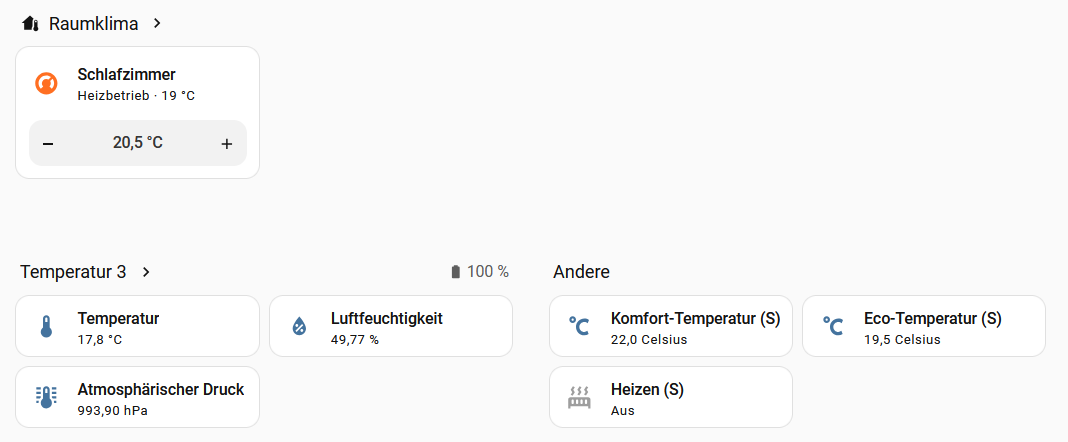The image size is (1068, 442).
Task: Click the Komfort-Temperatur Celsius icon
Action: click(x=579, y=327)
